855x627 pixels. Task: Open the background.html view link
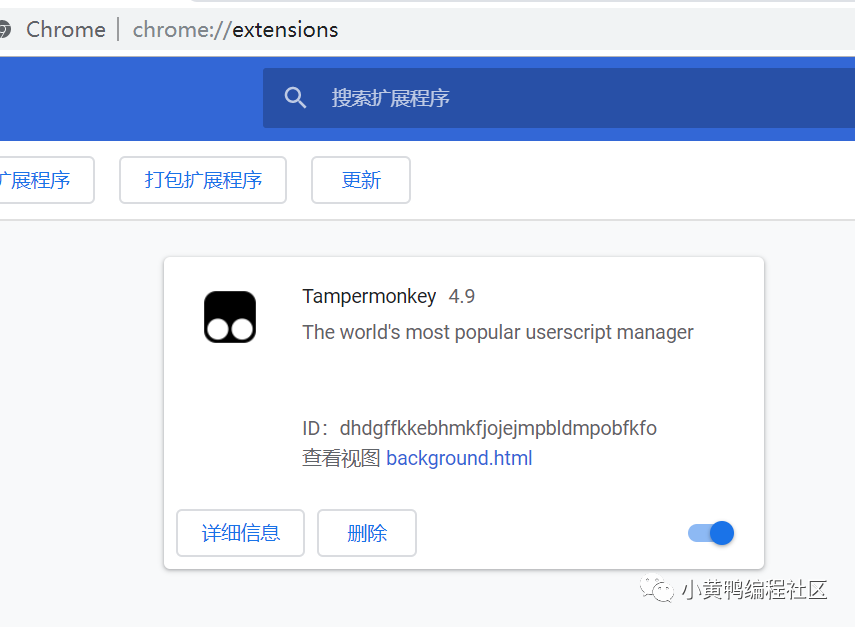459,458
